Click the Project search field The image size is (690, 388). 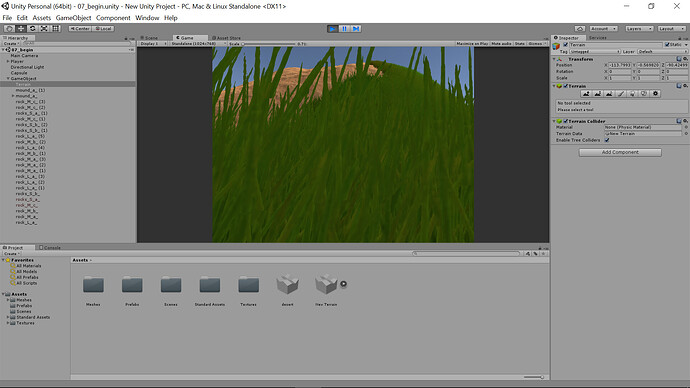[466, 254]
